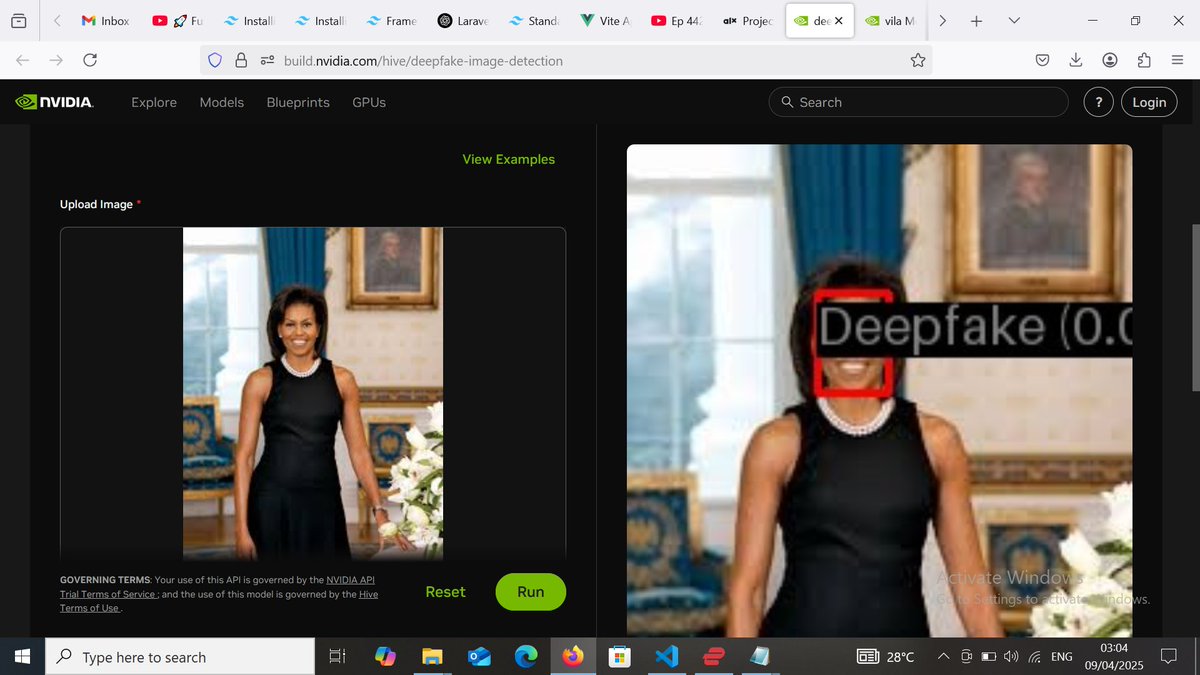This screenshot has width=1200, height=675.
Task: Show next tabs with the tab-strip right arrow
Action: pos(942,21)
